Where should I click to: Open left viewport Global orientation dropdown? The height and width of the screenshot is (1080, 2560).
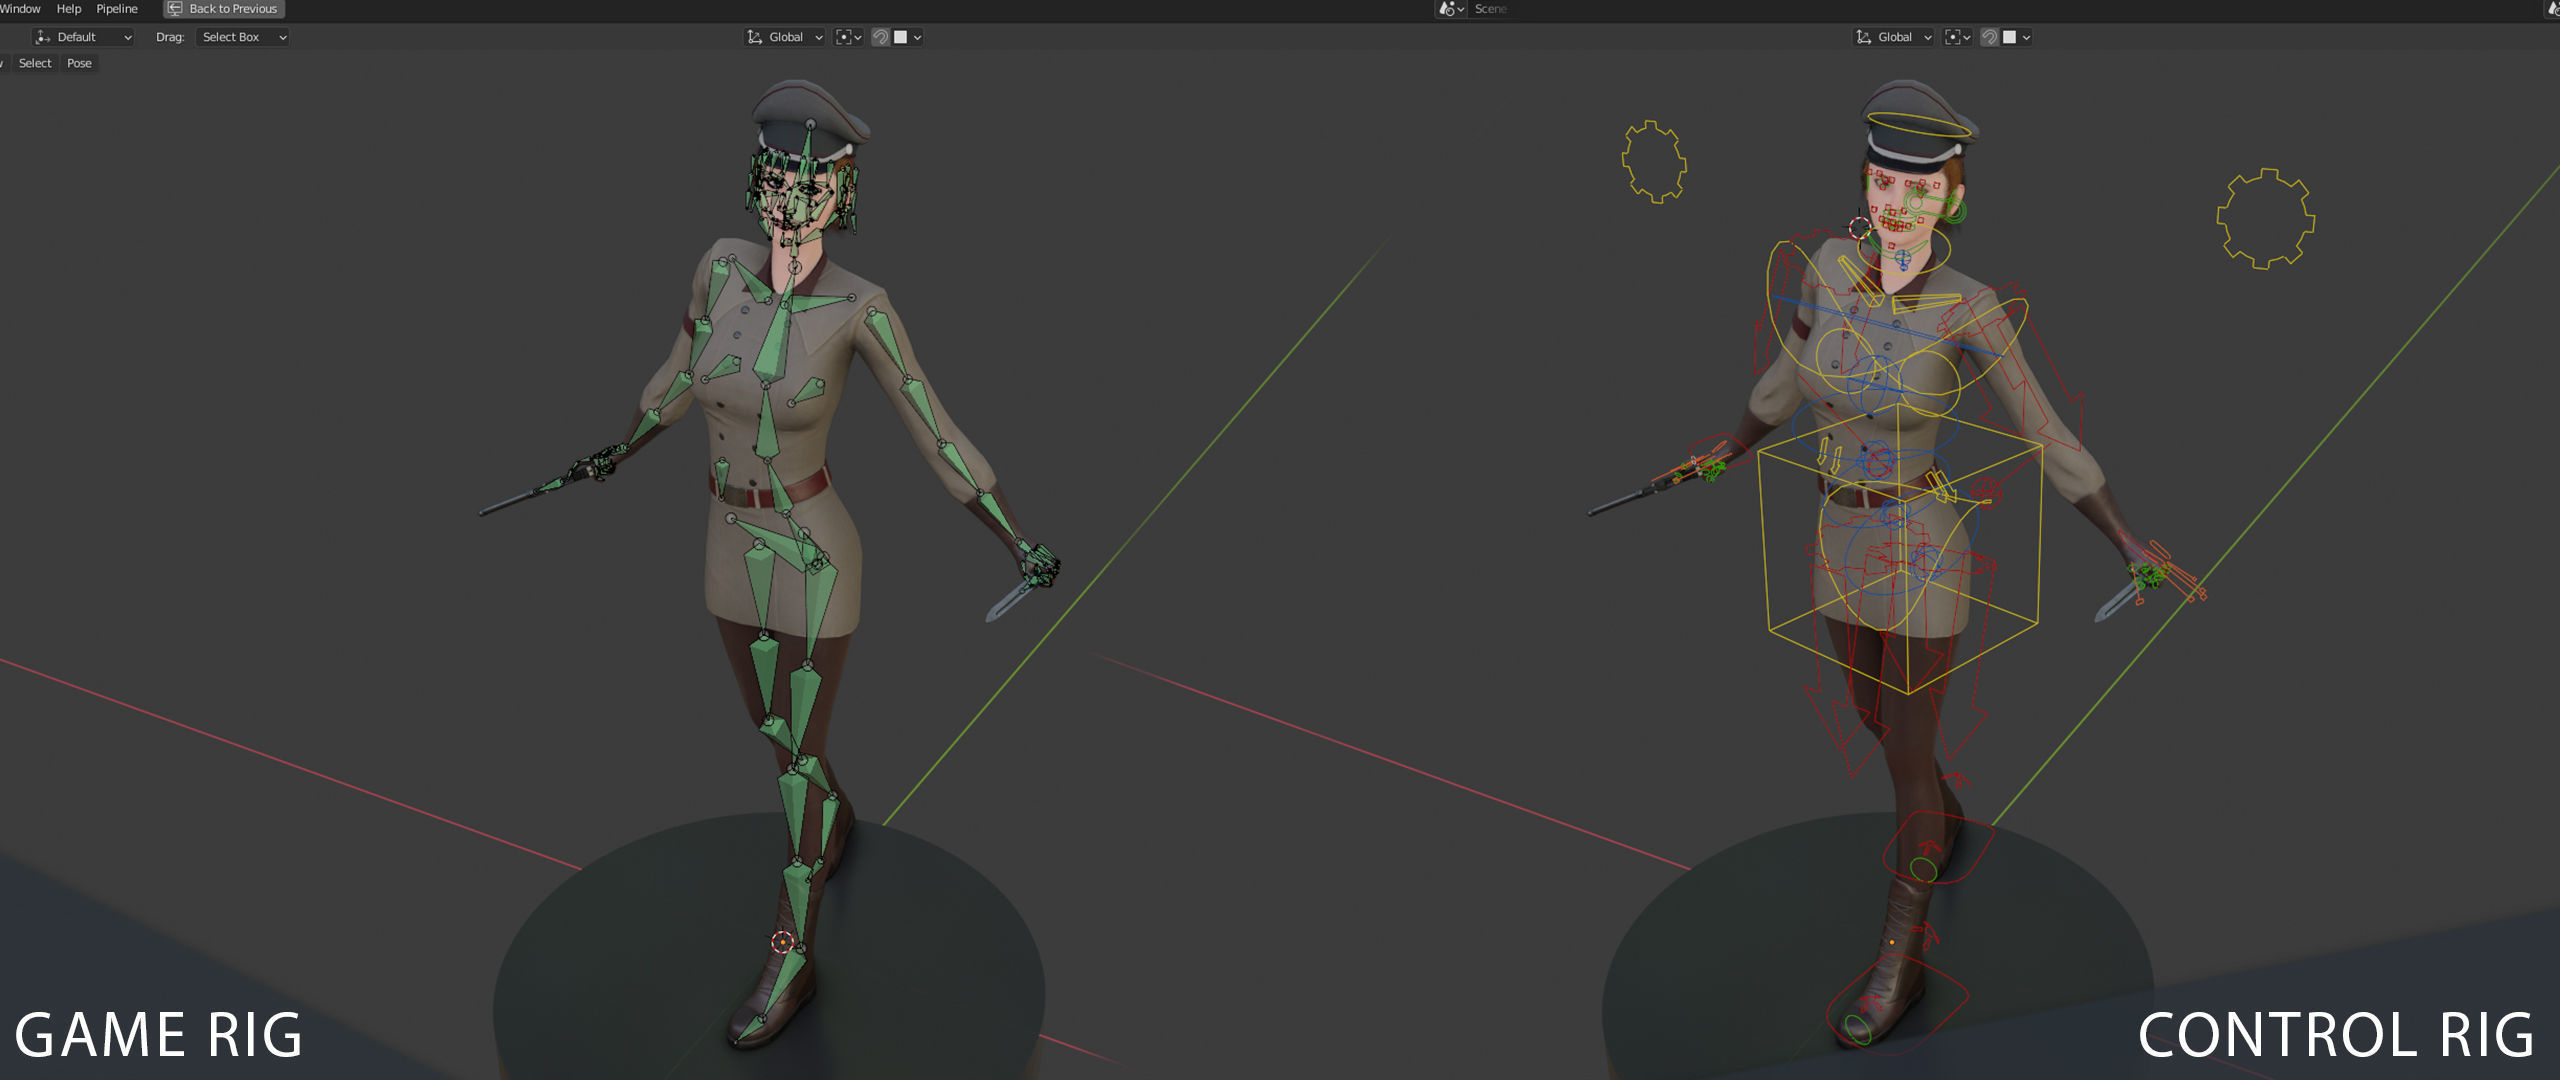pyautogui.click(x=785, y=37)
